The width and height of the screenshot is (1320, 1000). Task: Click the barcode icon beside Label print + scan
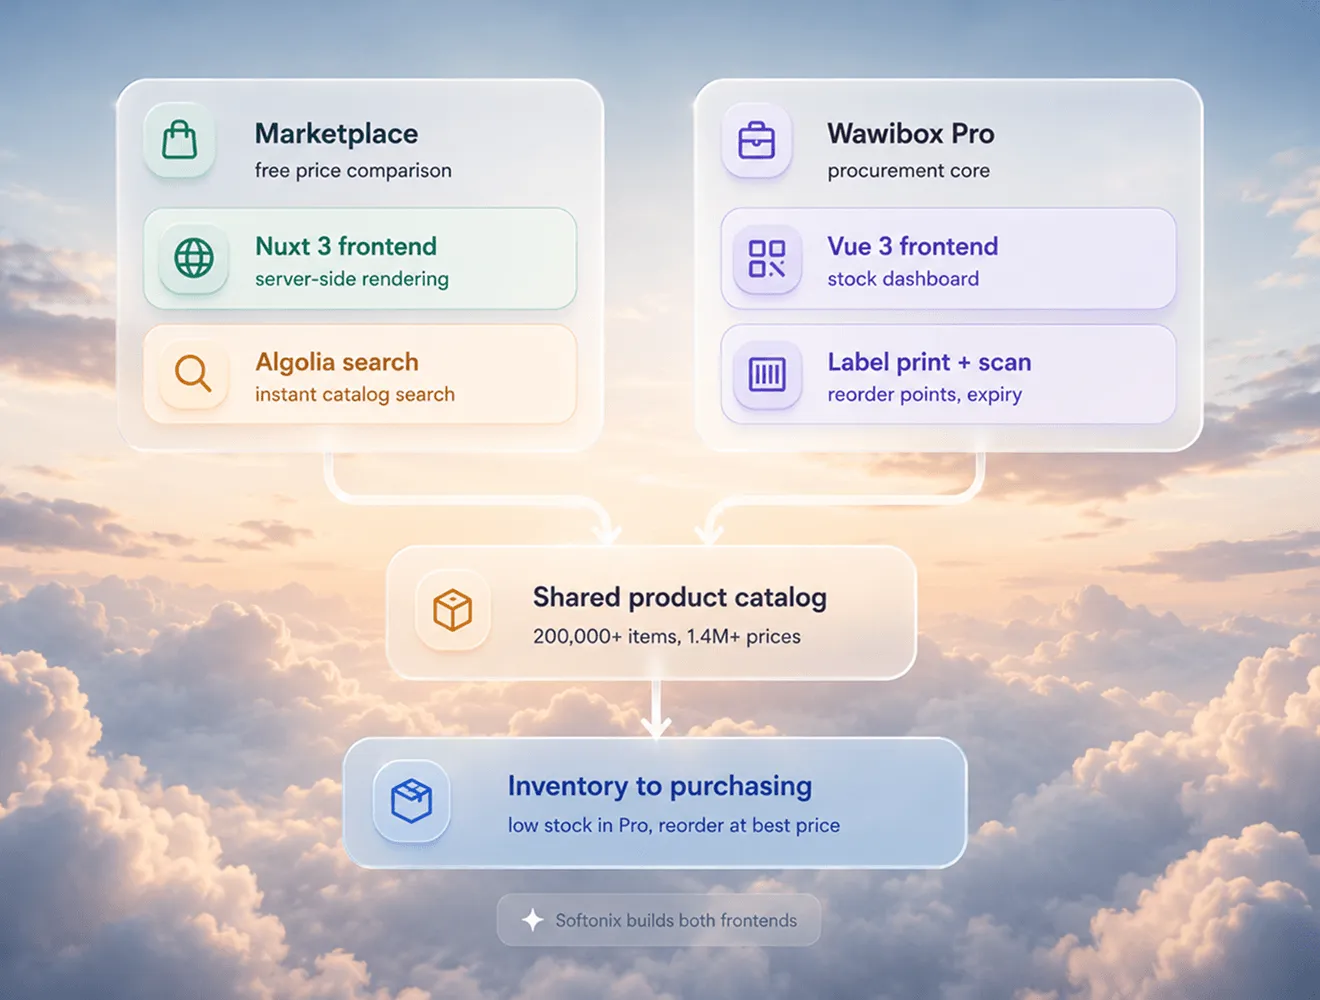767,374
